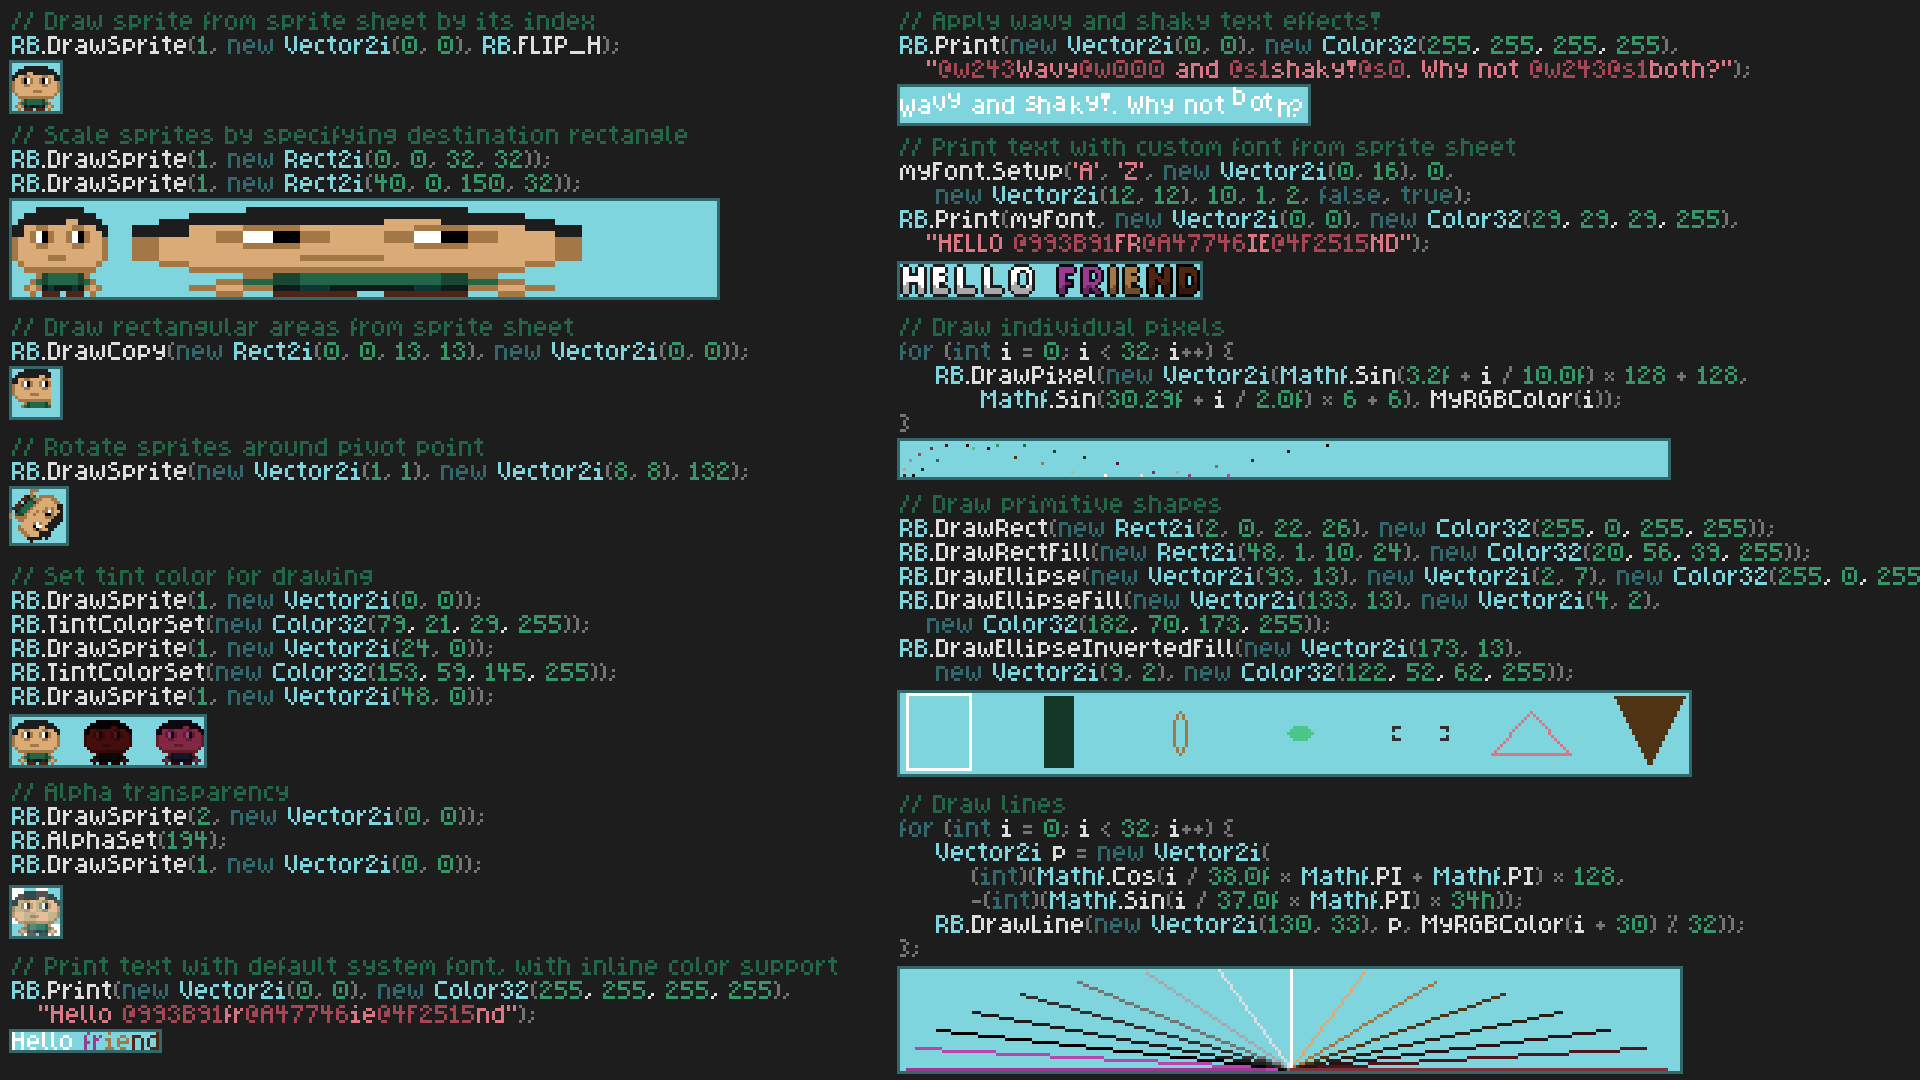Select the untinted leftmost sprite in tint row
Screen dimensions: 1920x1080
pyautogui.click(x=35, y=743)
